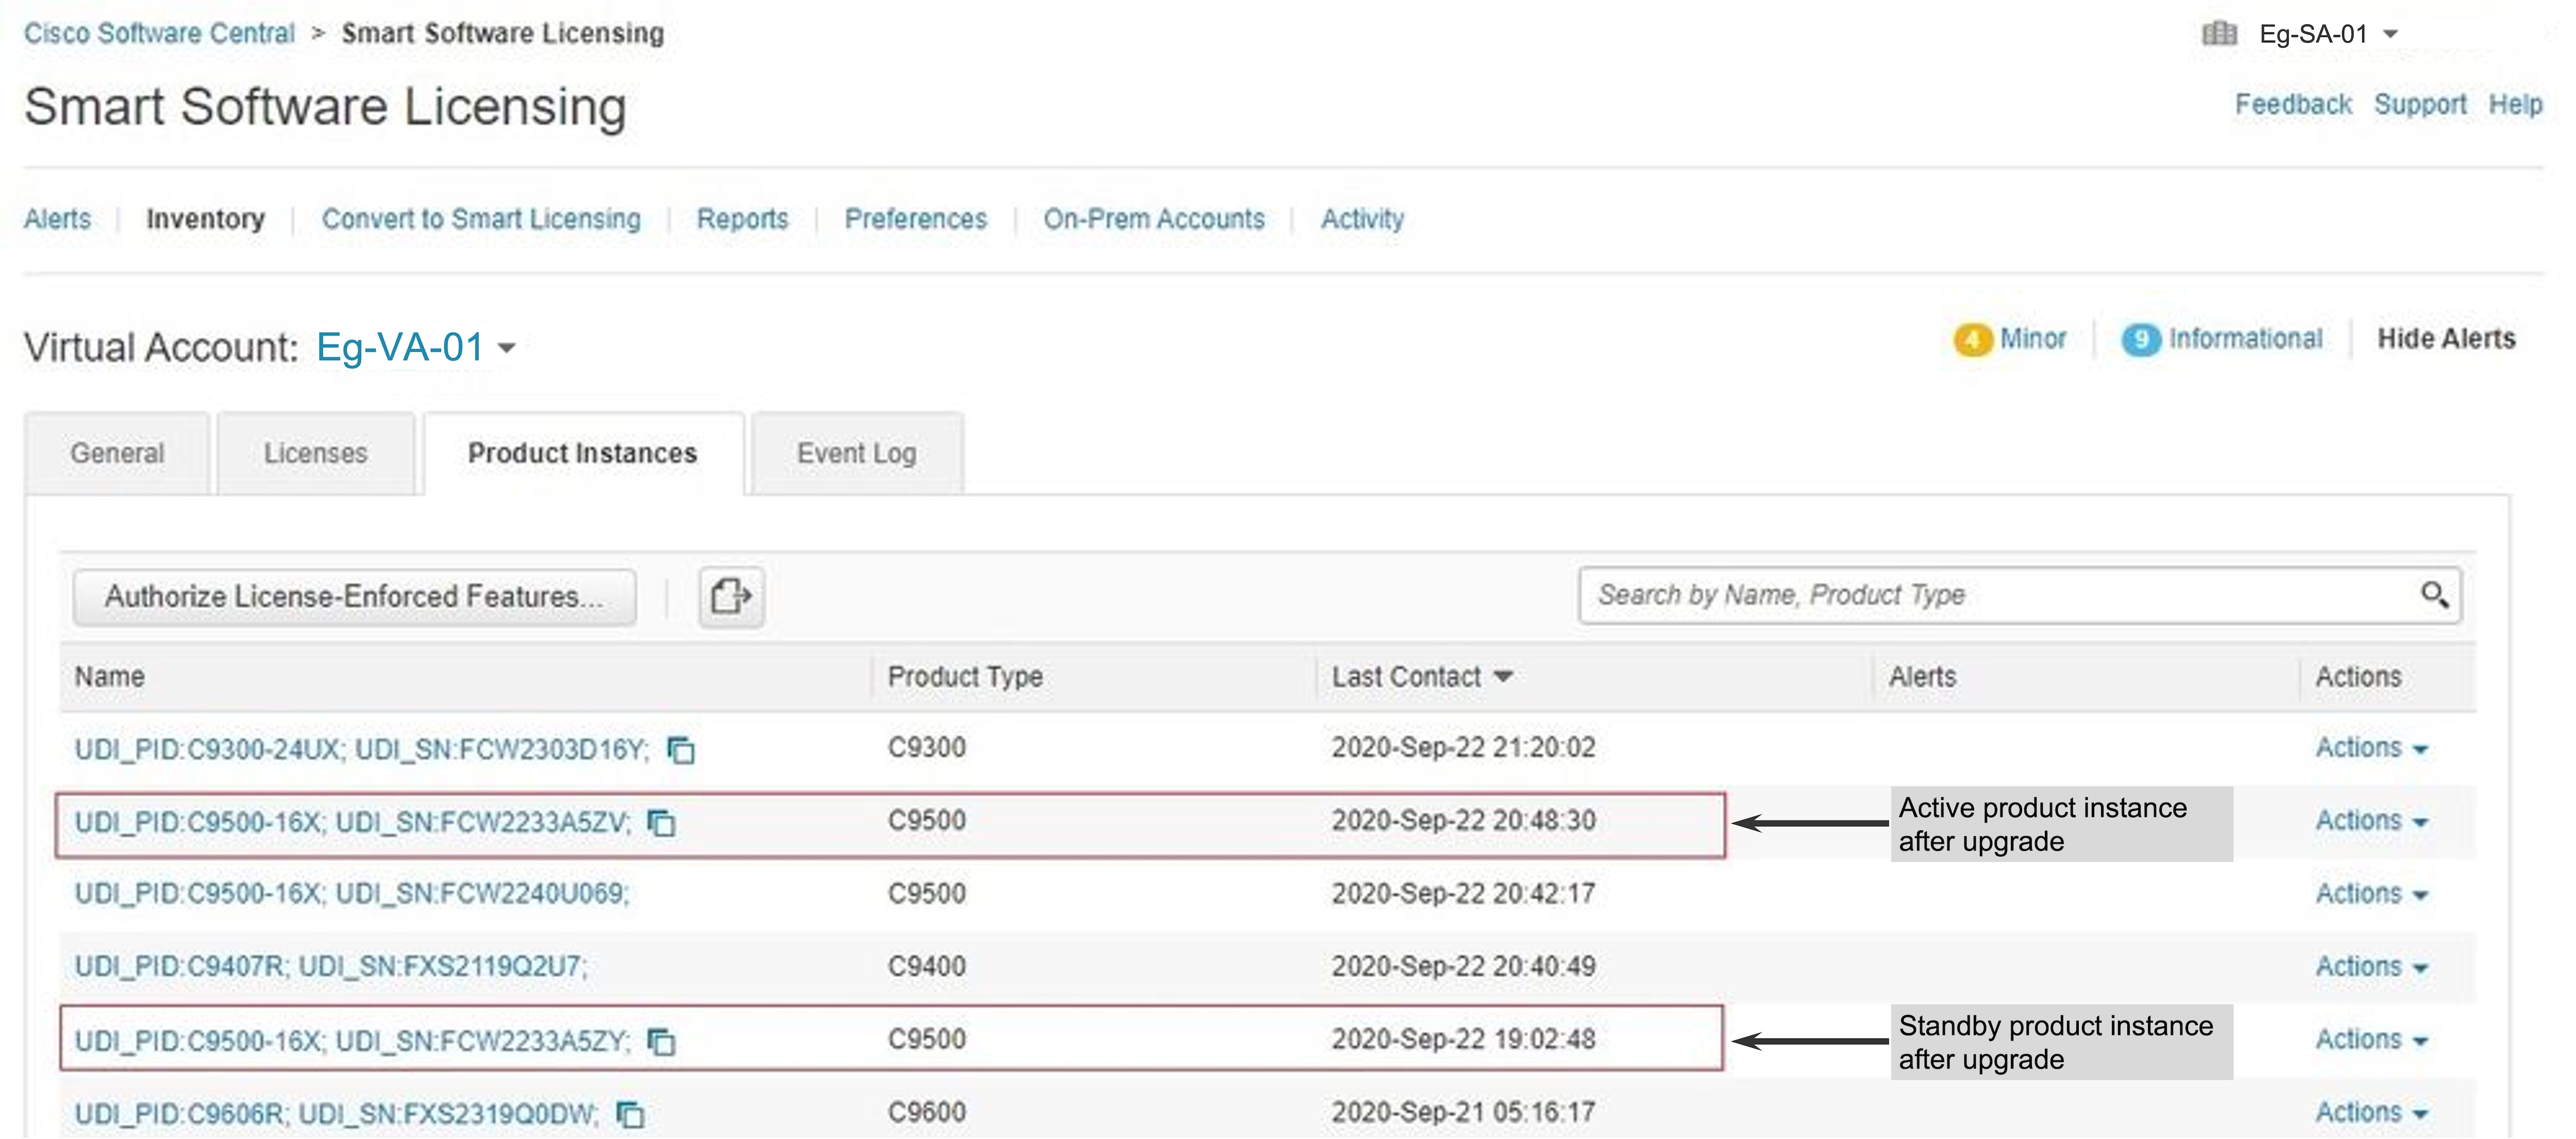Open Actions menu for C9407R row
The height and width of the screenshot is (1139, 2576).
pyautogui.click(x=2371, y=967)
